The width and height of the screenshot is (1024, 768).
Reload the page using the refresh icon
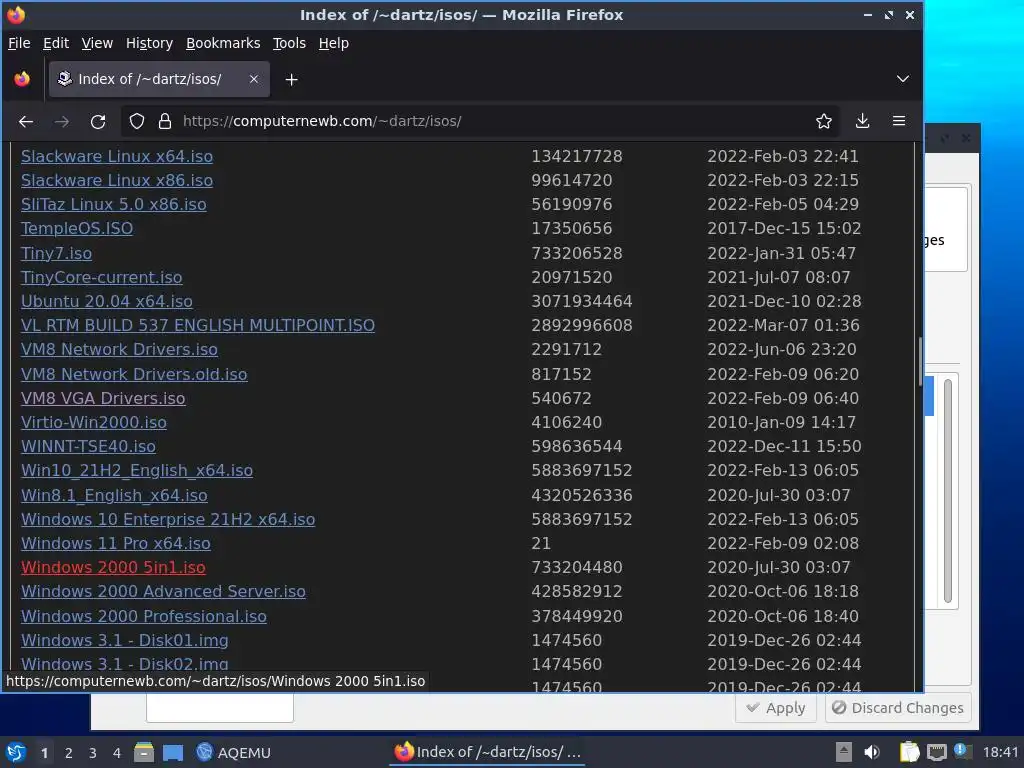(x=98, y=121)
